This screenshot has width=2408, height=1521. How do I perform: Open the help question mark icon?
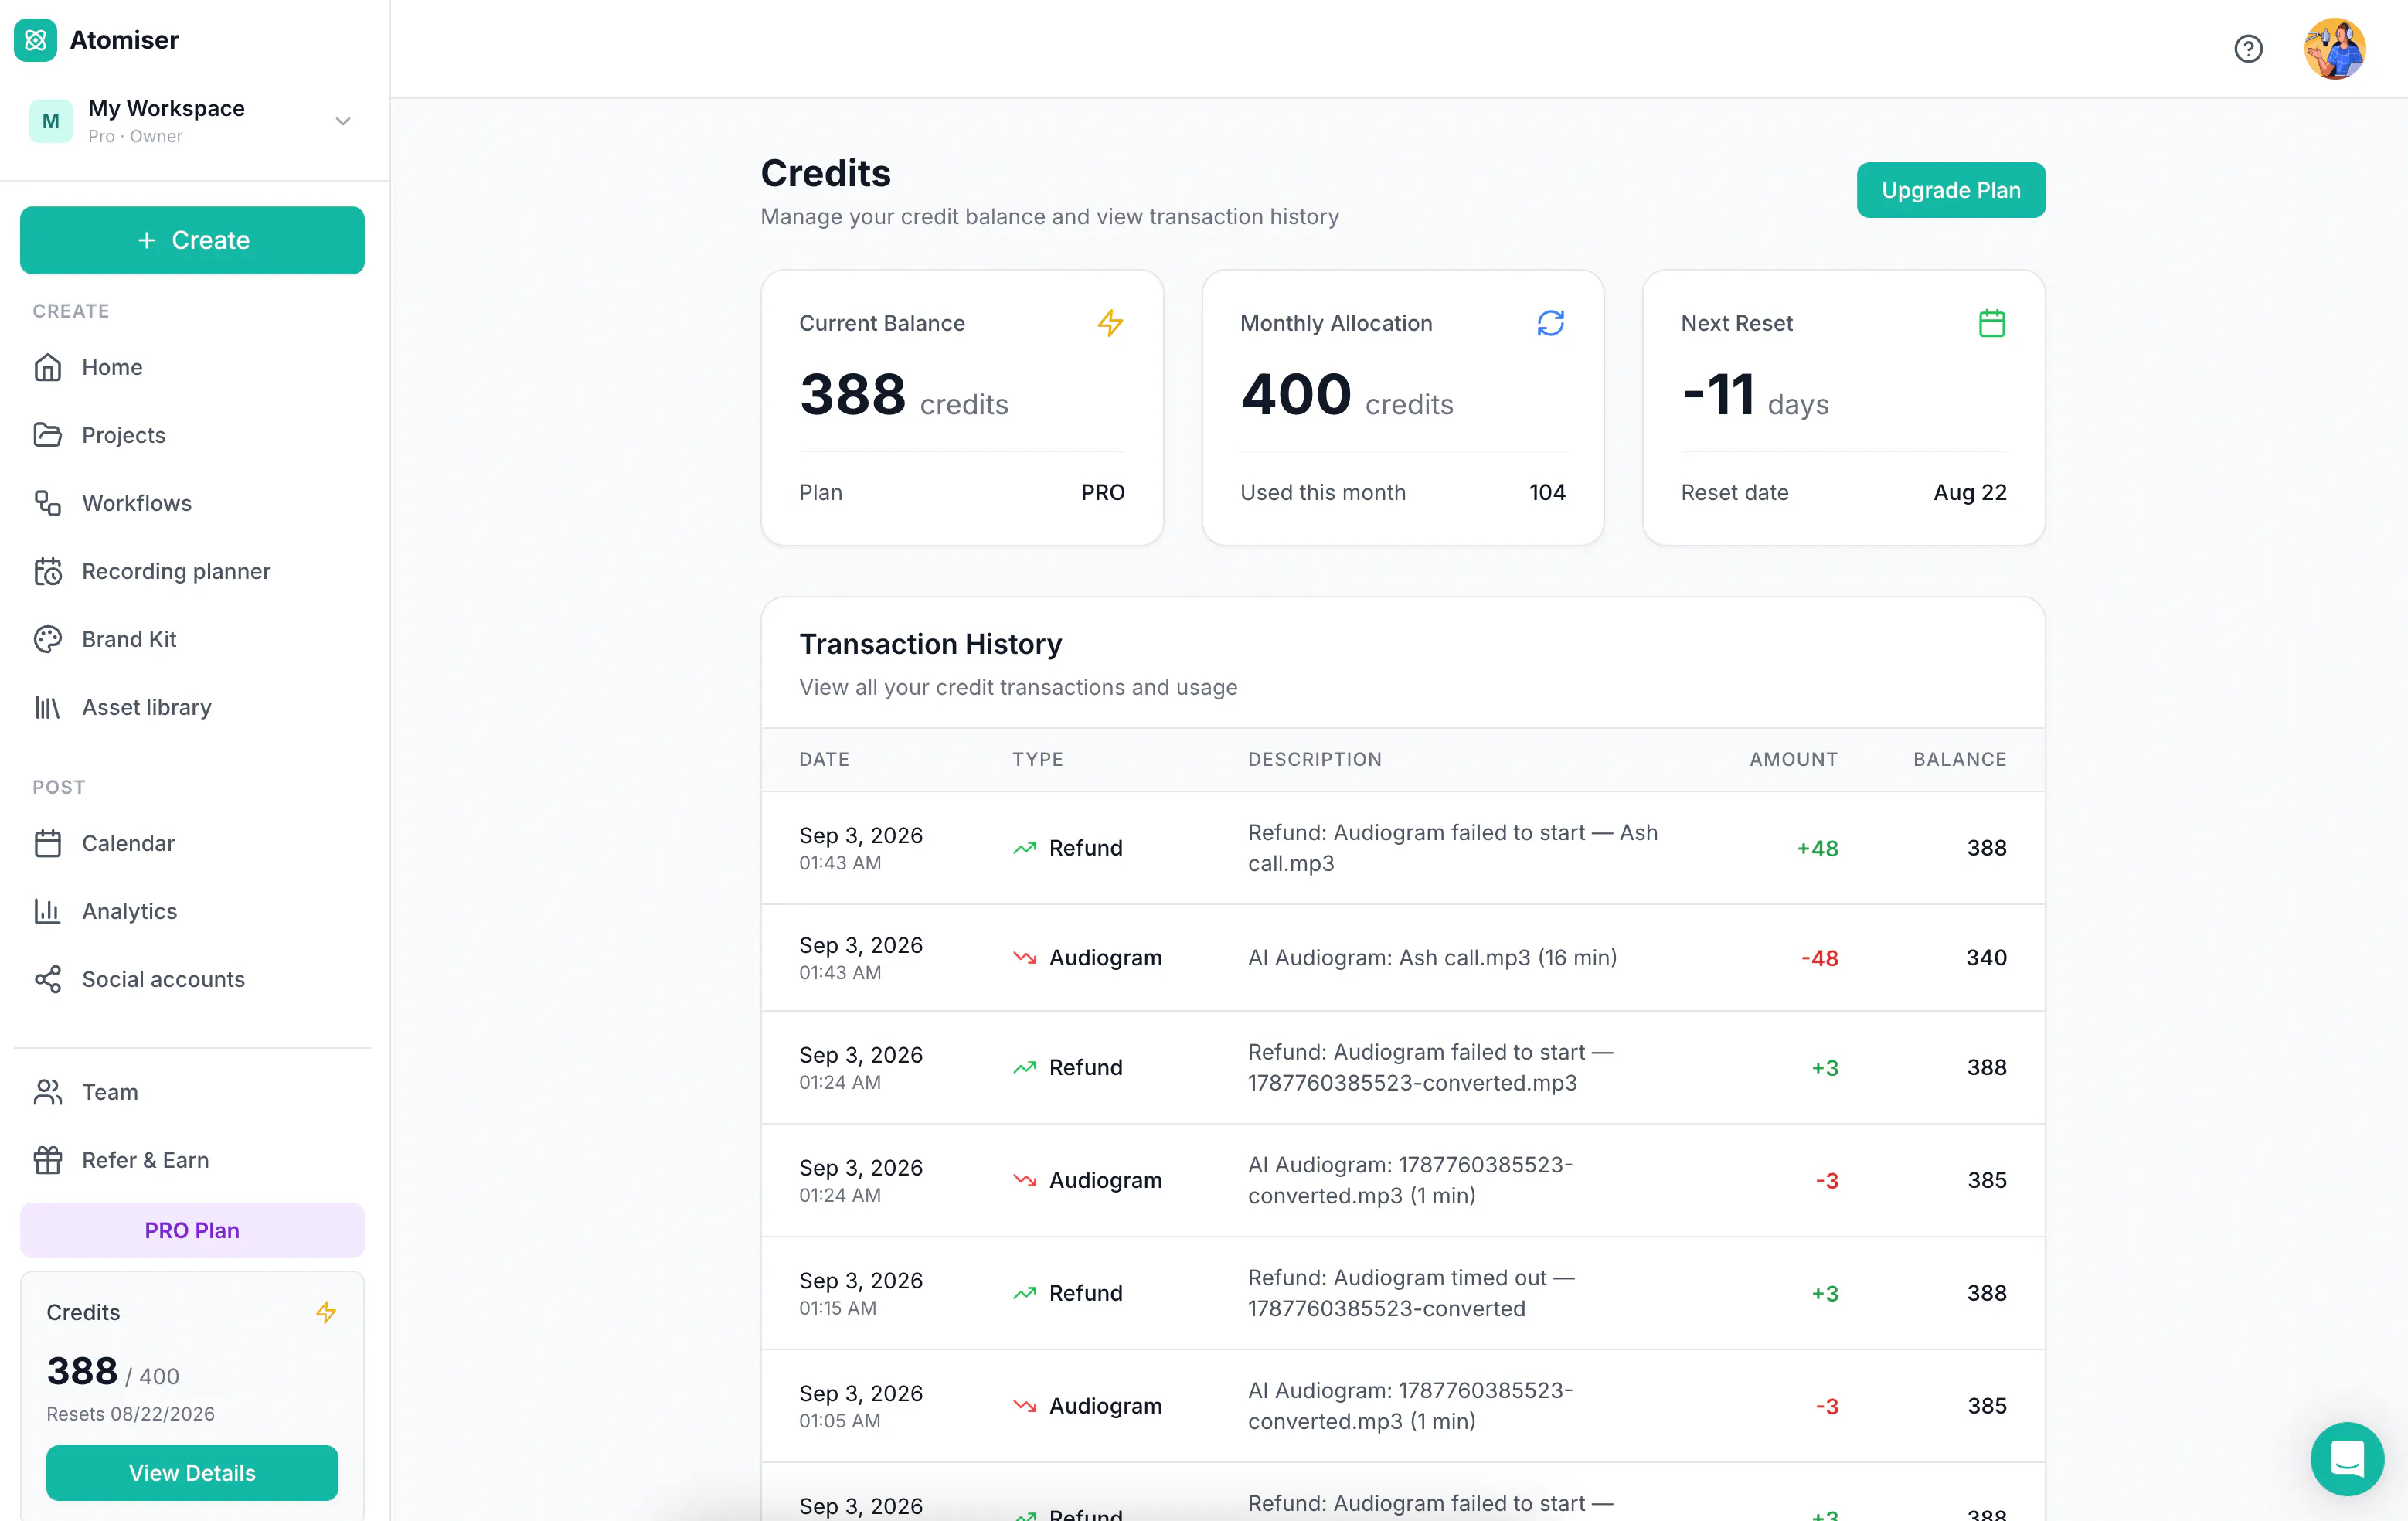coord(2248,49)
